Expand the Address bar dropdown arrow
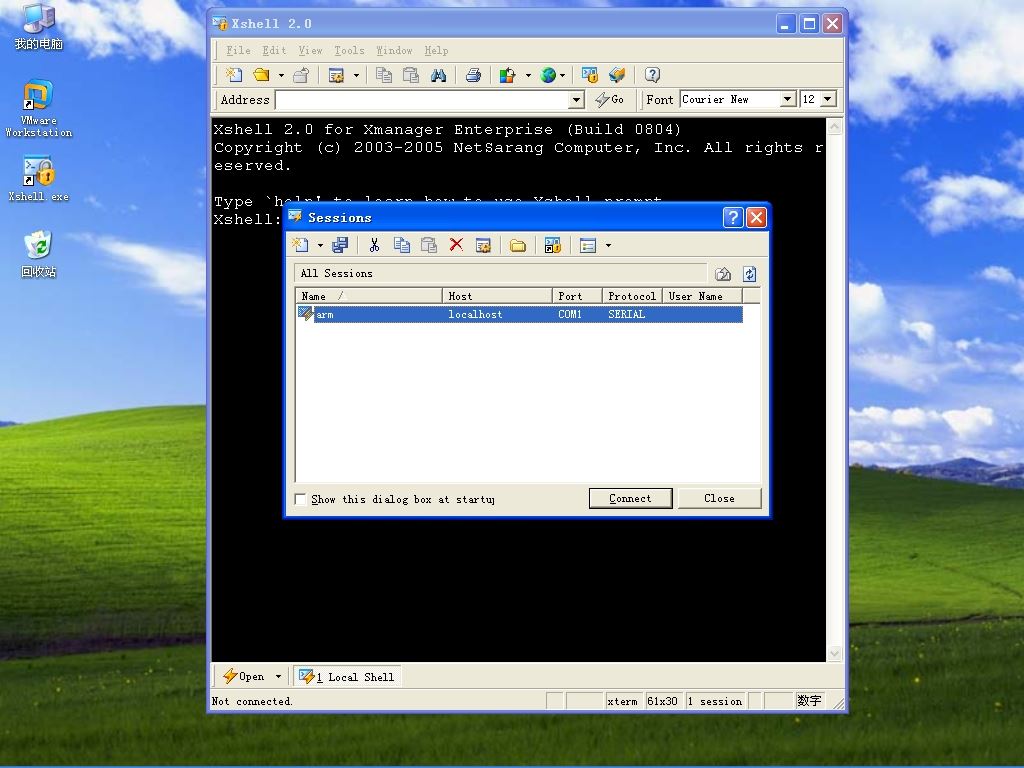This screenshot has width=1024, height=768. point(576,100)
